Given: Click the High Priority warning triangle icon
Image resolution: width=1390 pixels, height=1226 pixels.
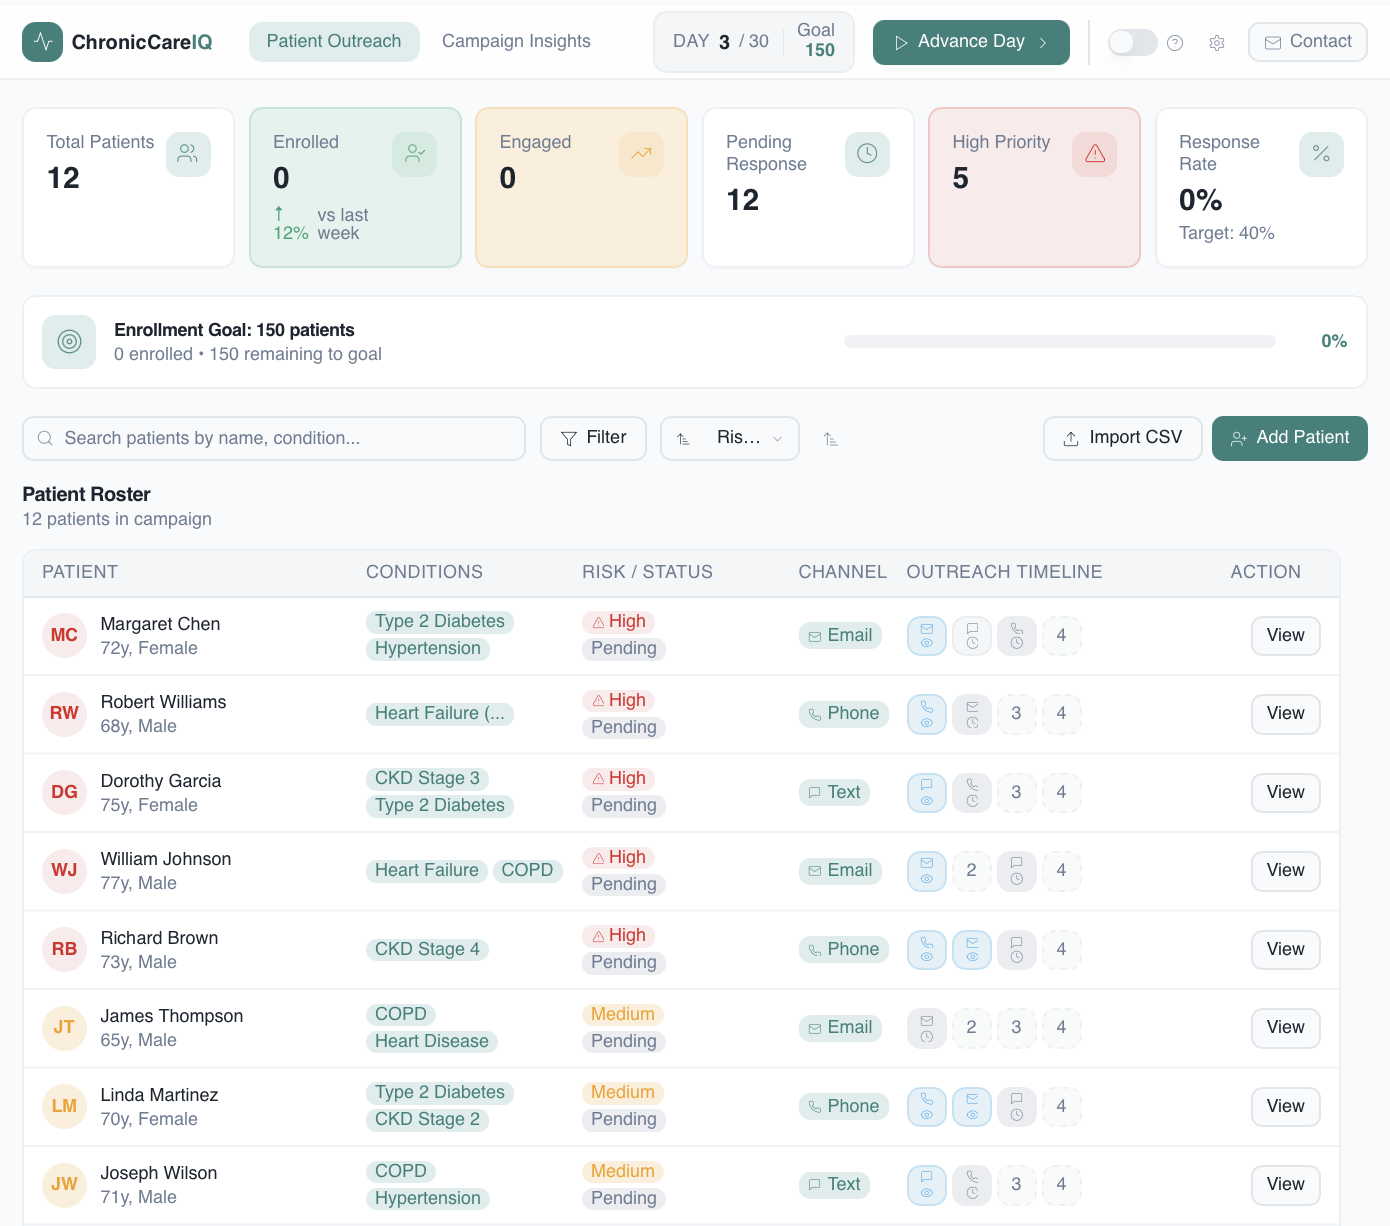Looking at the screenshot, I should coord(1094,154).
